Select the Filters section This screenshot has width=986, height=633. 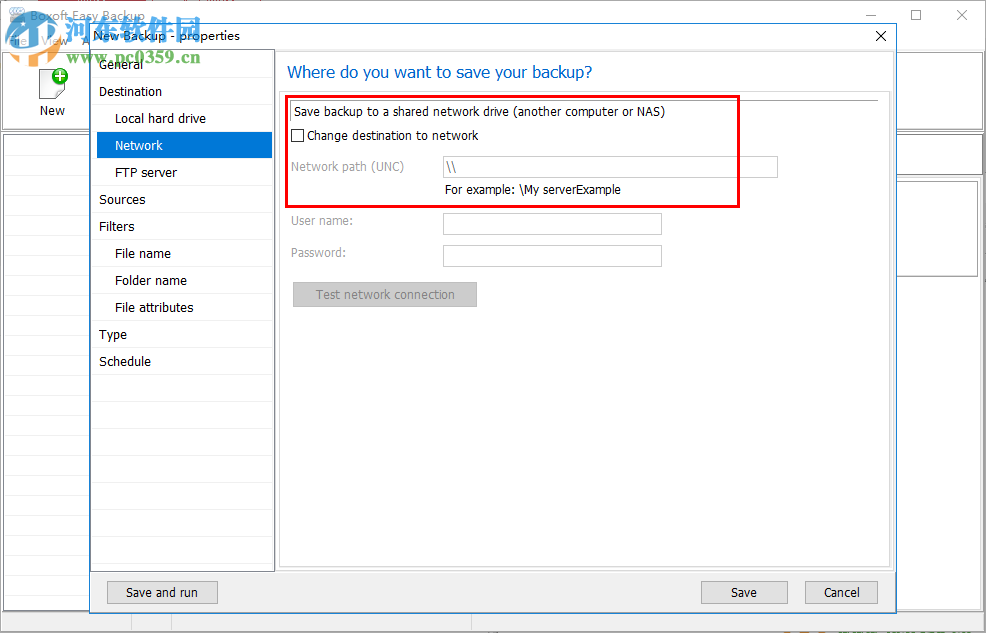click(116, 226)
